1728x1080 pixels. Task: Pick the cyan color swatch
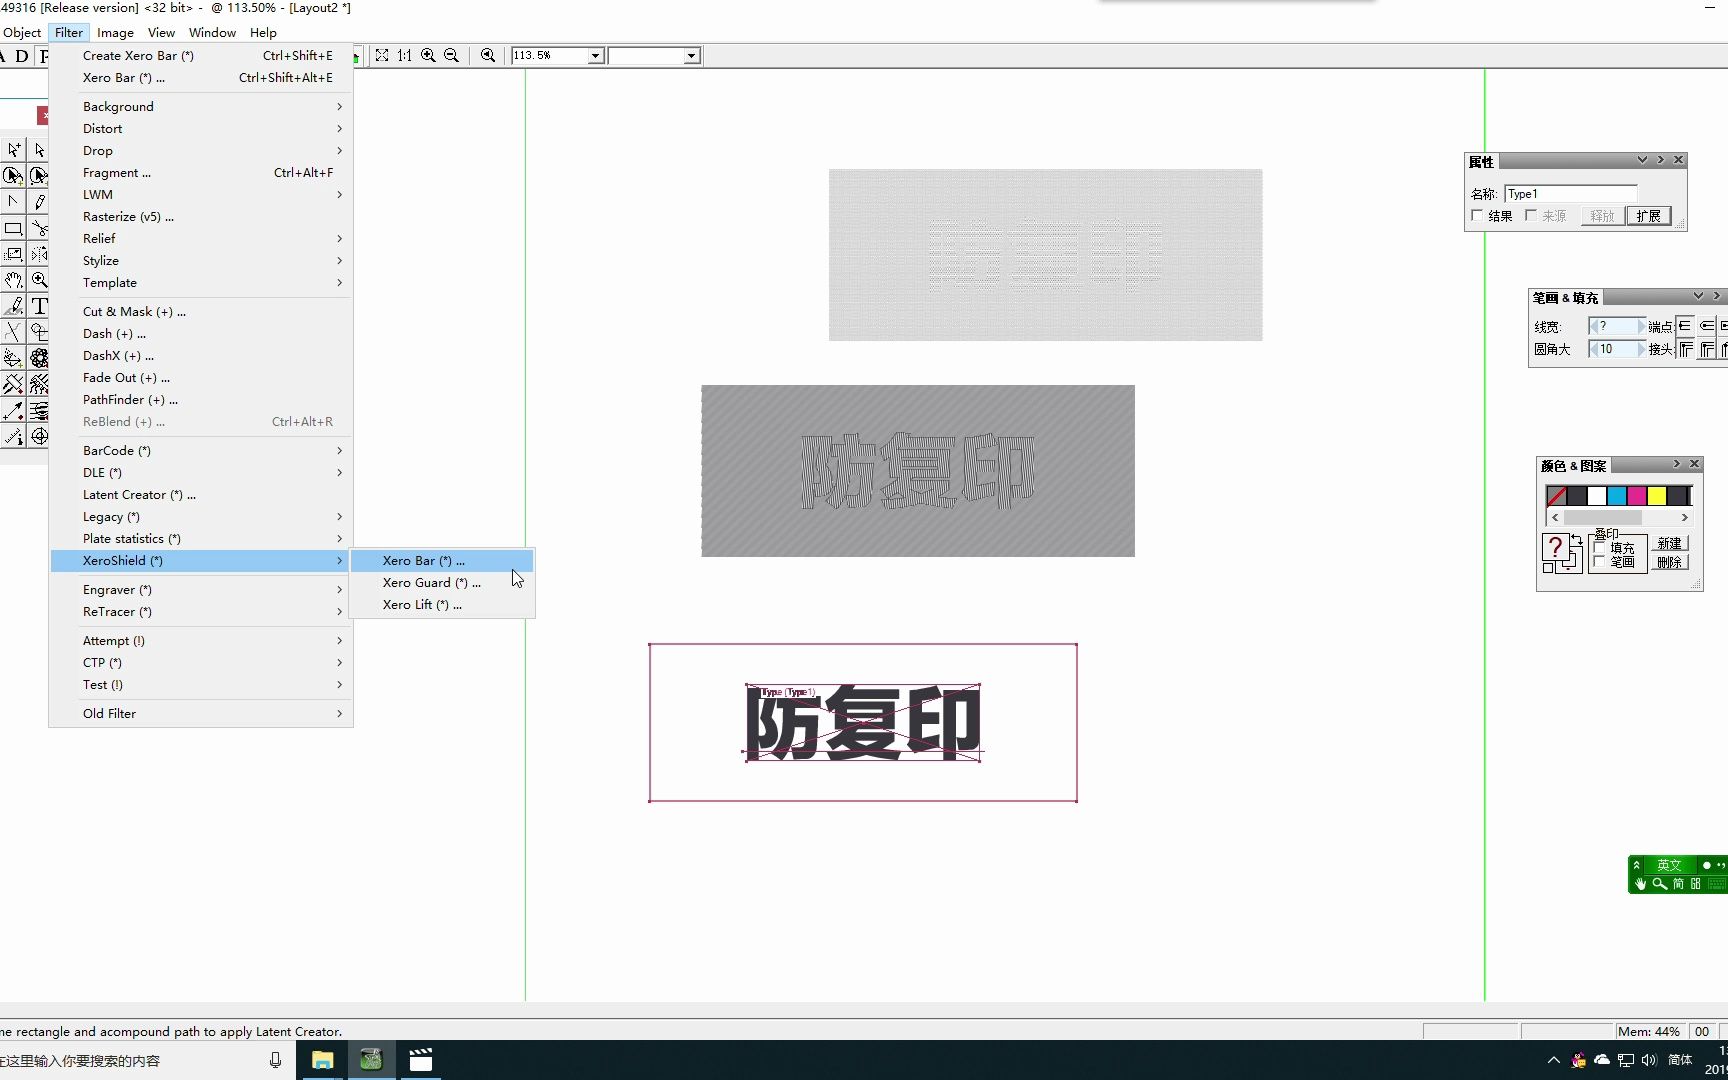point(1616,496)
